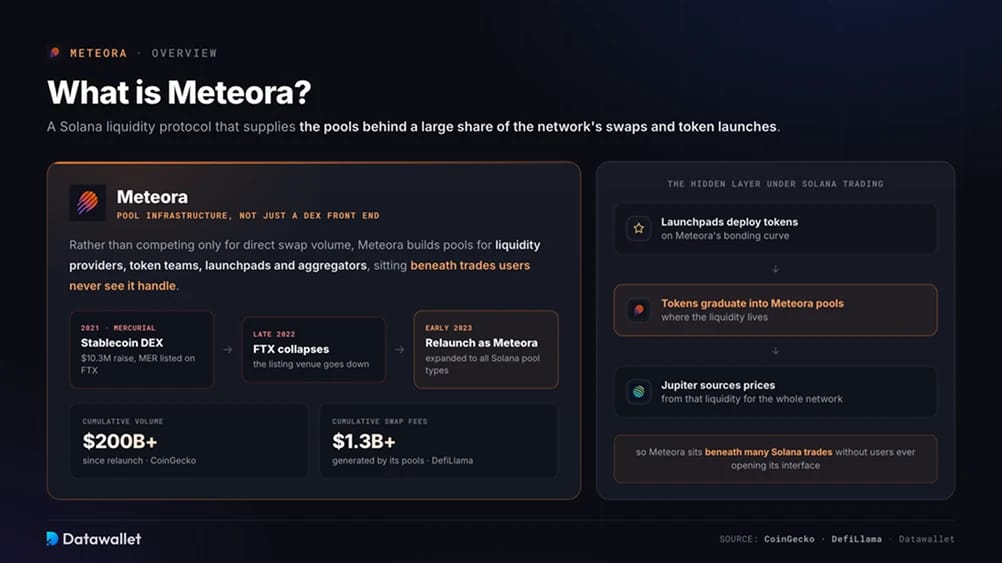This screenshot has width=1002, height=563.
Task: Click 'THE HIDDEN LAYER UNDER SOLANA TRADING' heading
Action: pos(775,183)
